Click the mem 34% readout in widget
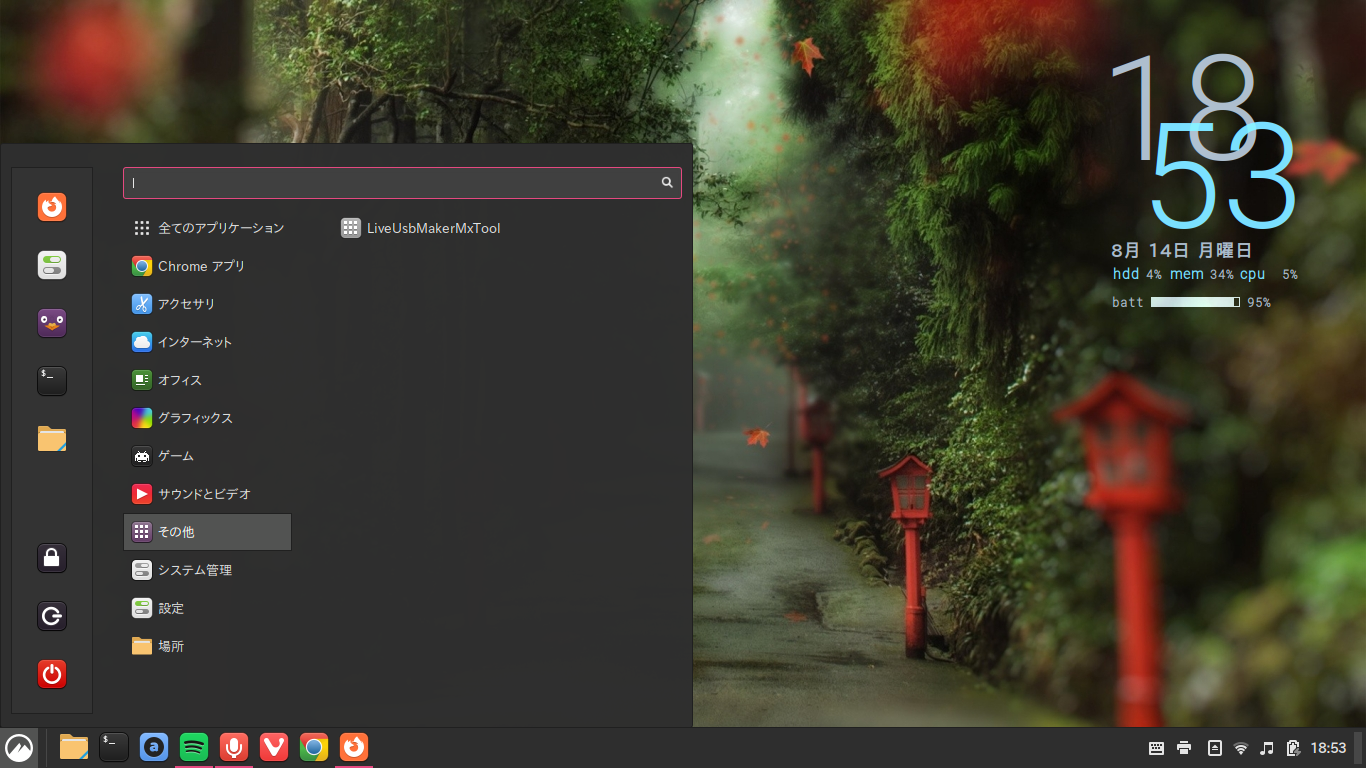 click(x=1202, y=274)
